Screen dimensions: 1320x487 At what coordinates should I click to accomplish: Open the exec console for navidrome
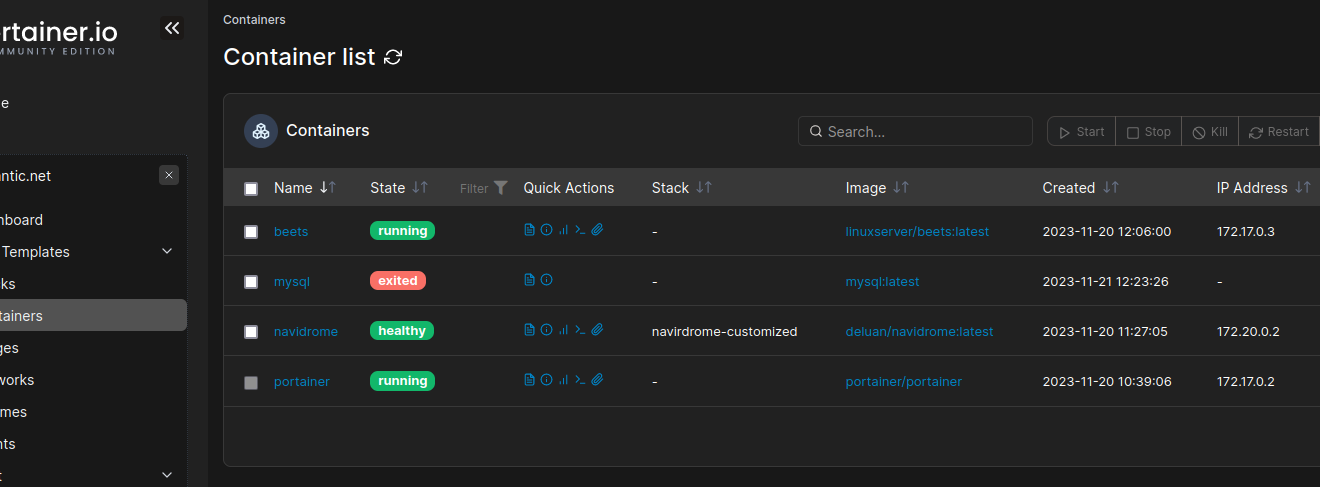tap(580, 329)
